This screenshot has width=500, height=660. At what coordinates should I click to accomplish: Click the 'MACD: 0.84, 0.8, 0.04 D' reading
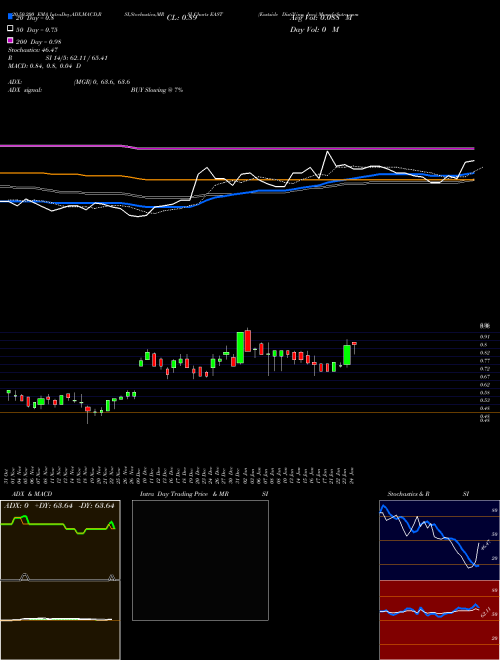(45, 66)
